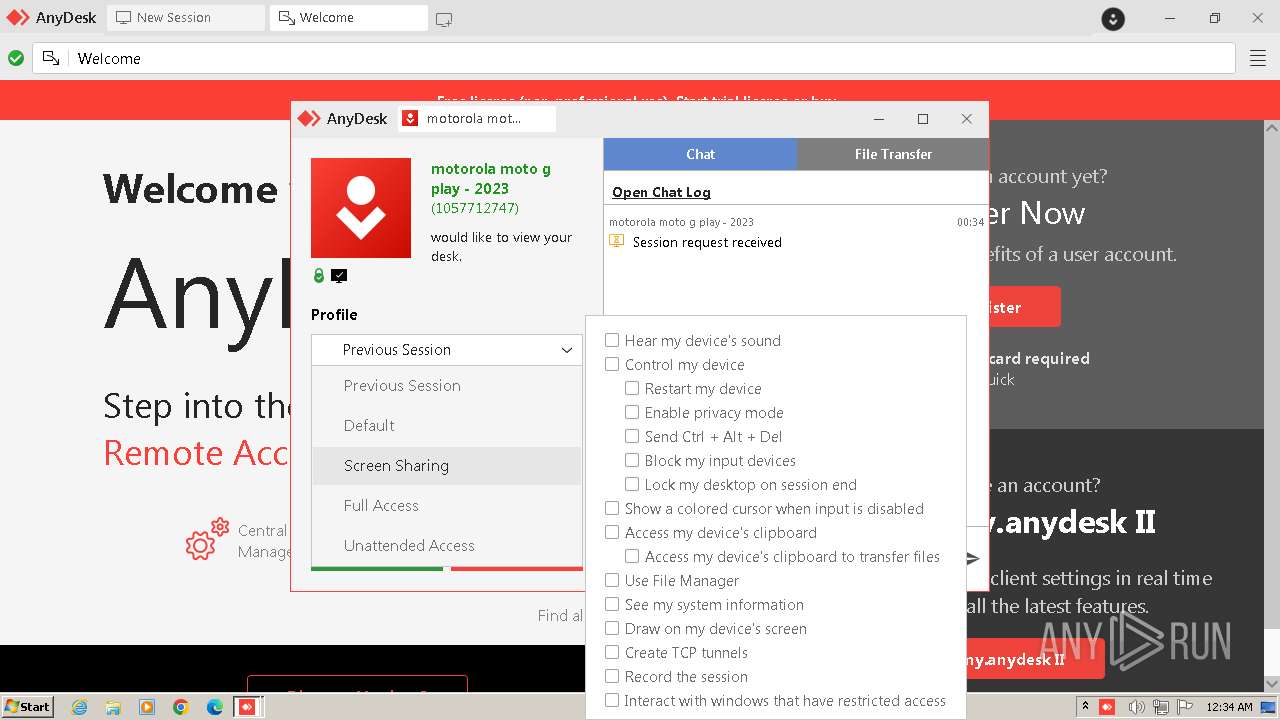Toggle Block my input devices
Screen dimensions: 1280x720
pyautogui.click(x=632, y=460)
